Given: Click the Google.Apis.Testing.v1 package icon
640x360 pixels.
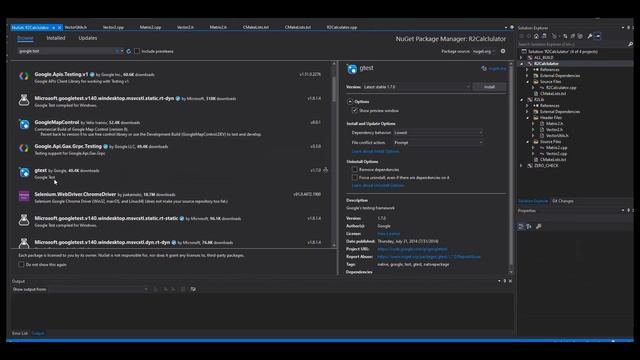Looking at the screenshot, I should [24, 76].
